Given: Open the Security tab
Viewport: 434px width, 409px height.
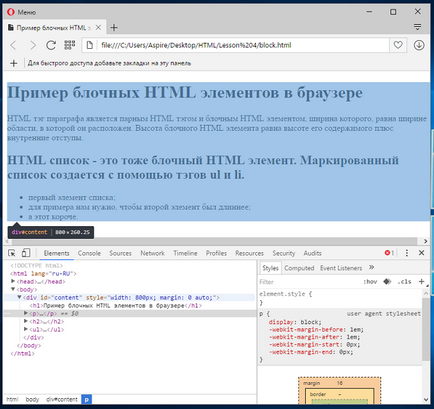Looking at the screenshot, I should [284, 253].
